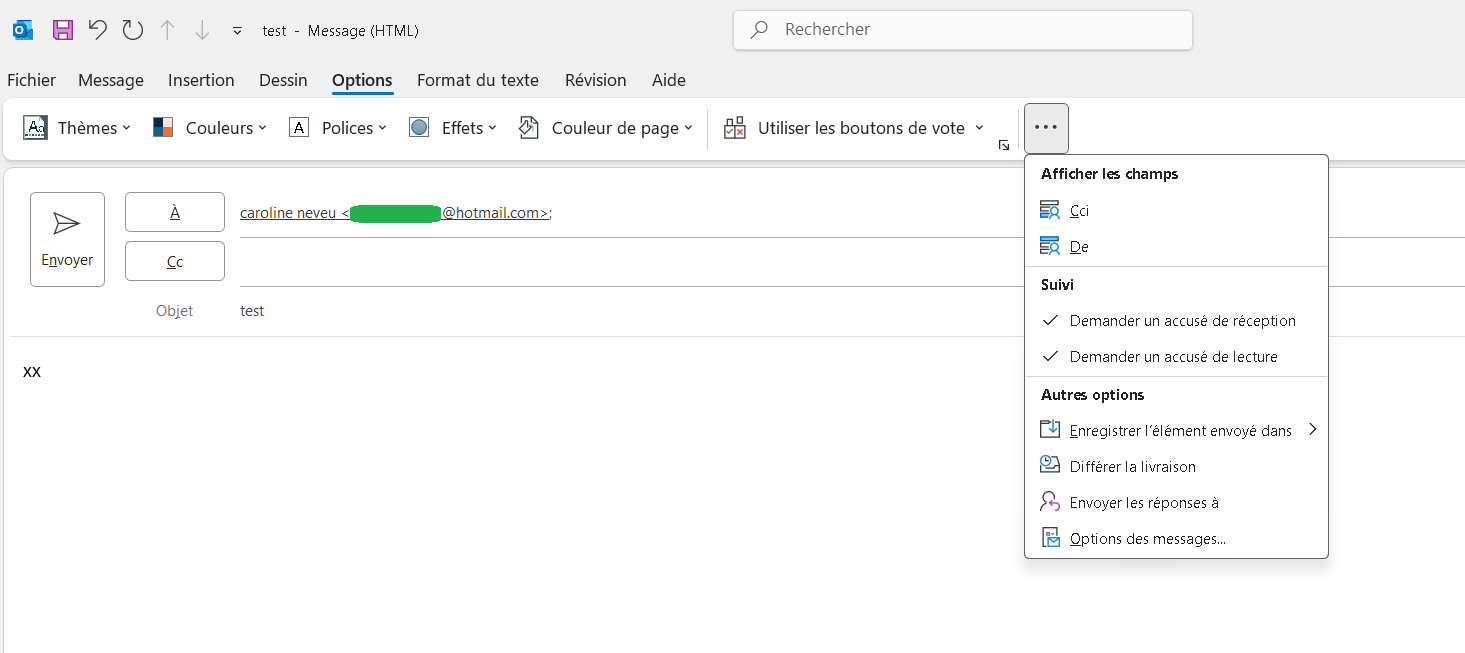Expand Enregistrer l'élément envoyé dans submenu

(x=1176, y=431)
